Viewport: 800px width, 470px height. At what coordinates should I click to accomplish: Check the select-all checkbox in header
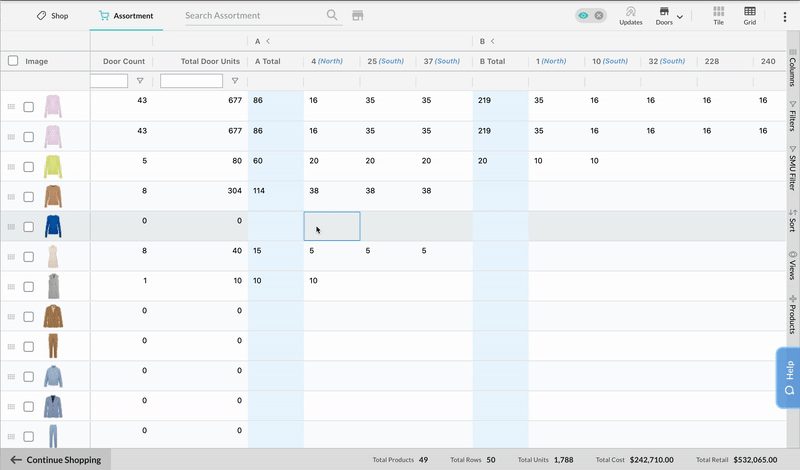tap(13, 61)
